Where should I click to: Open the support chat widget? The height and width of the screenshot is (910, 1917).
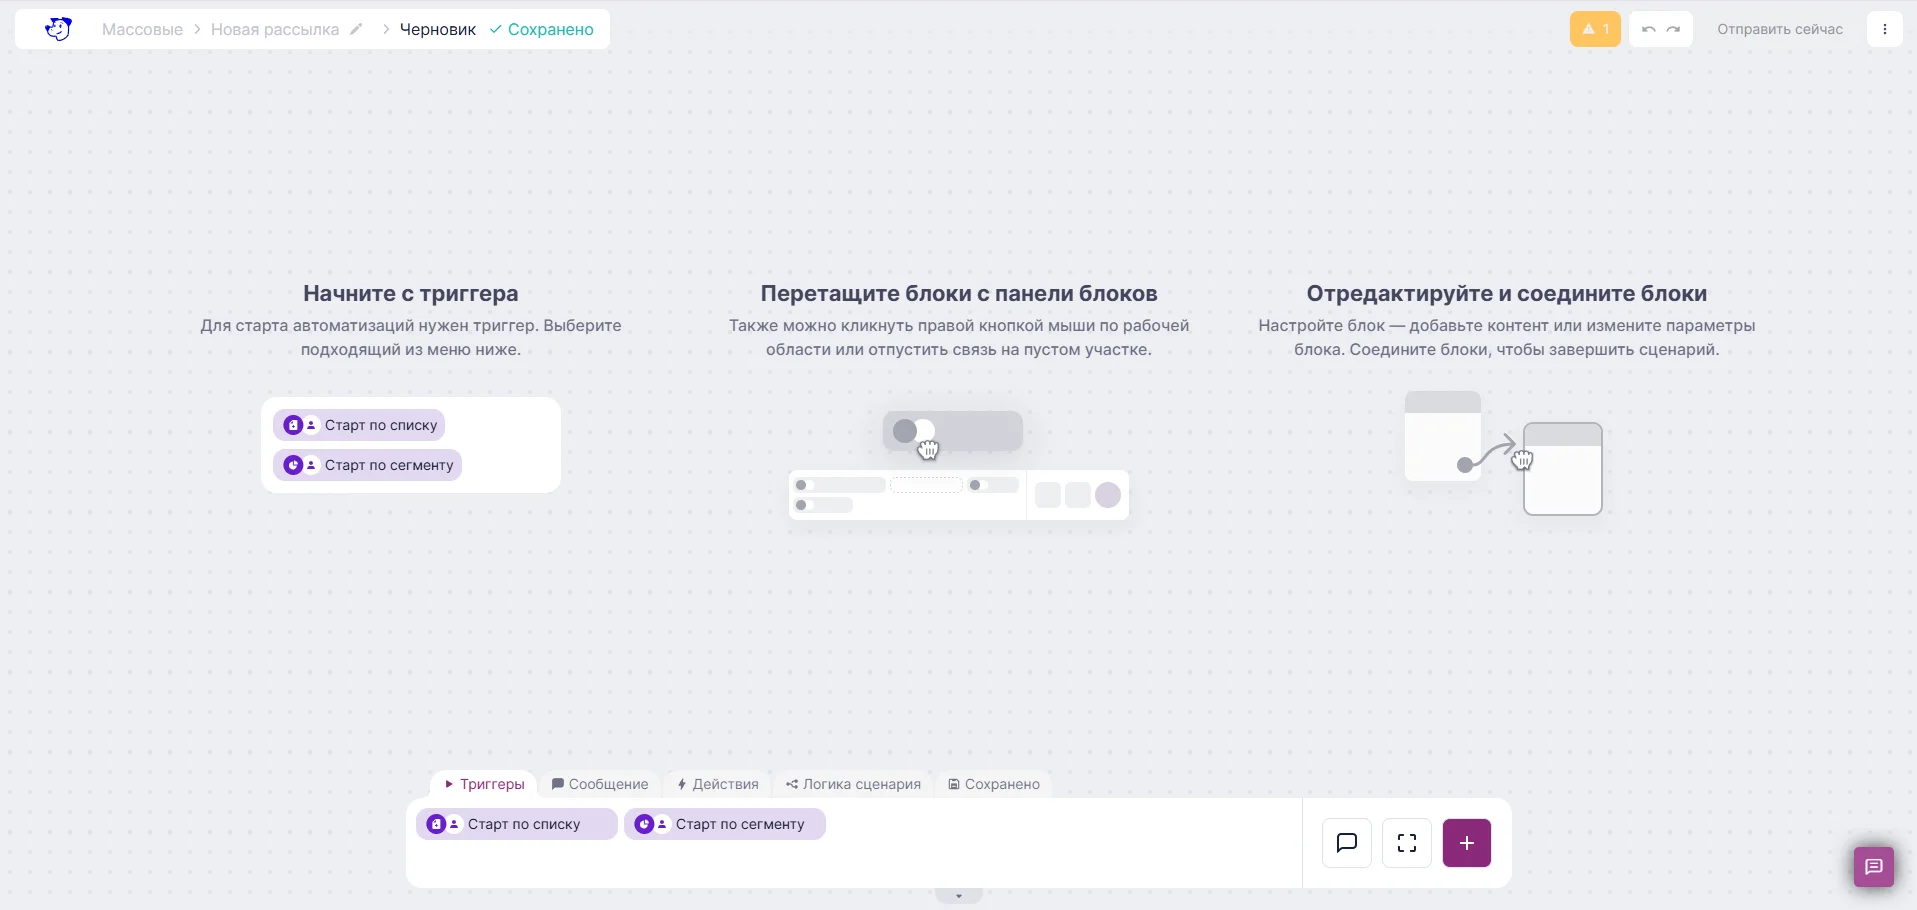(1873, 866)
